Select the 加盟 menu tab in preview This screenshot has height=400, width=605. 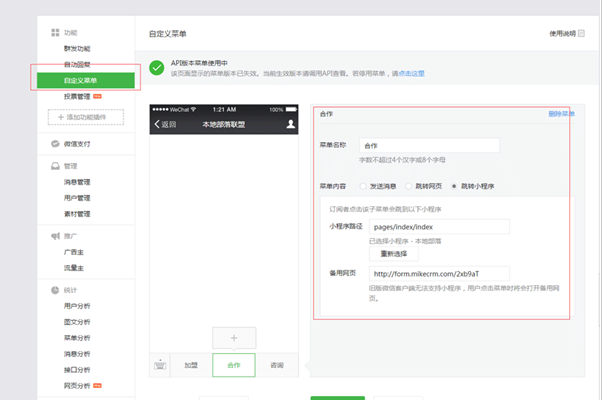[191, 365]
